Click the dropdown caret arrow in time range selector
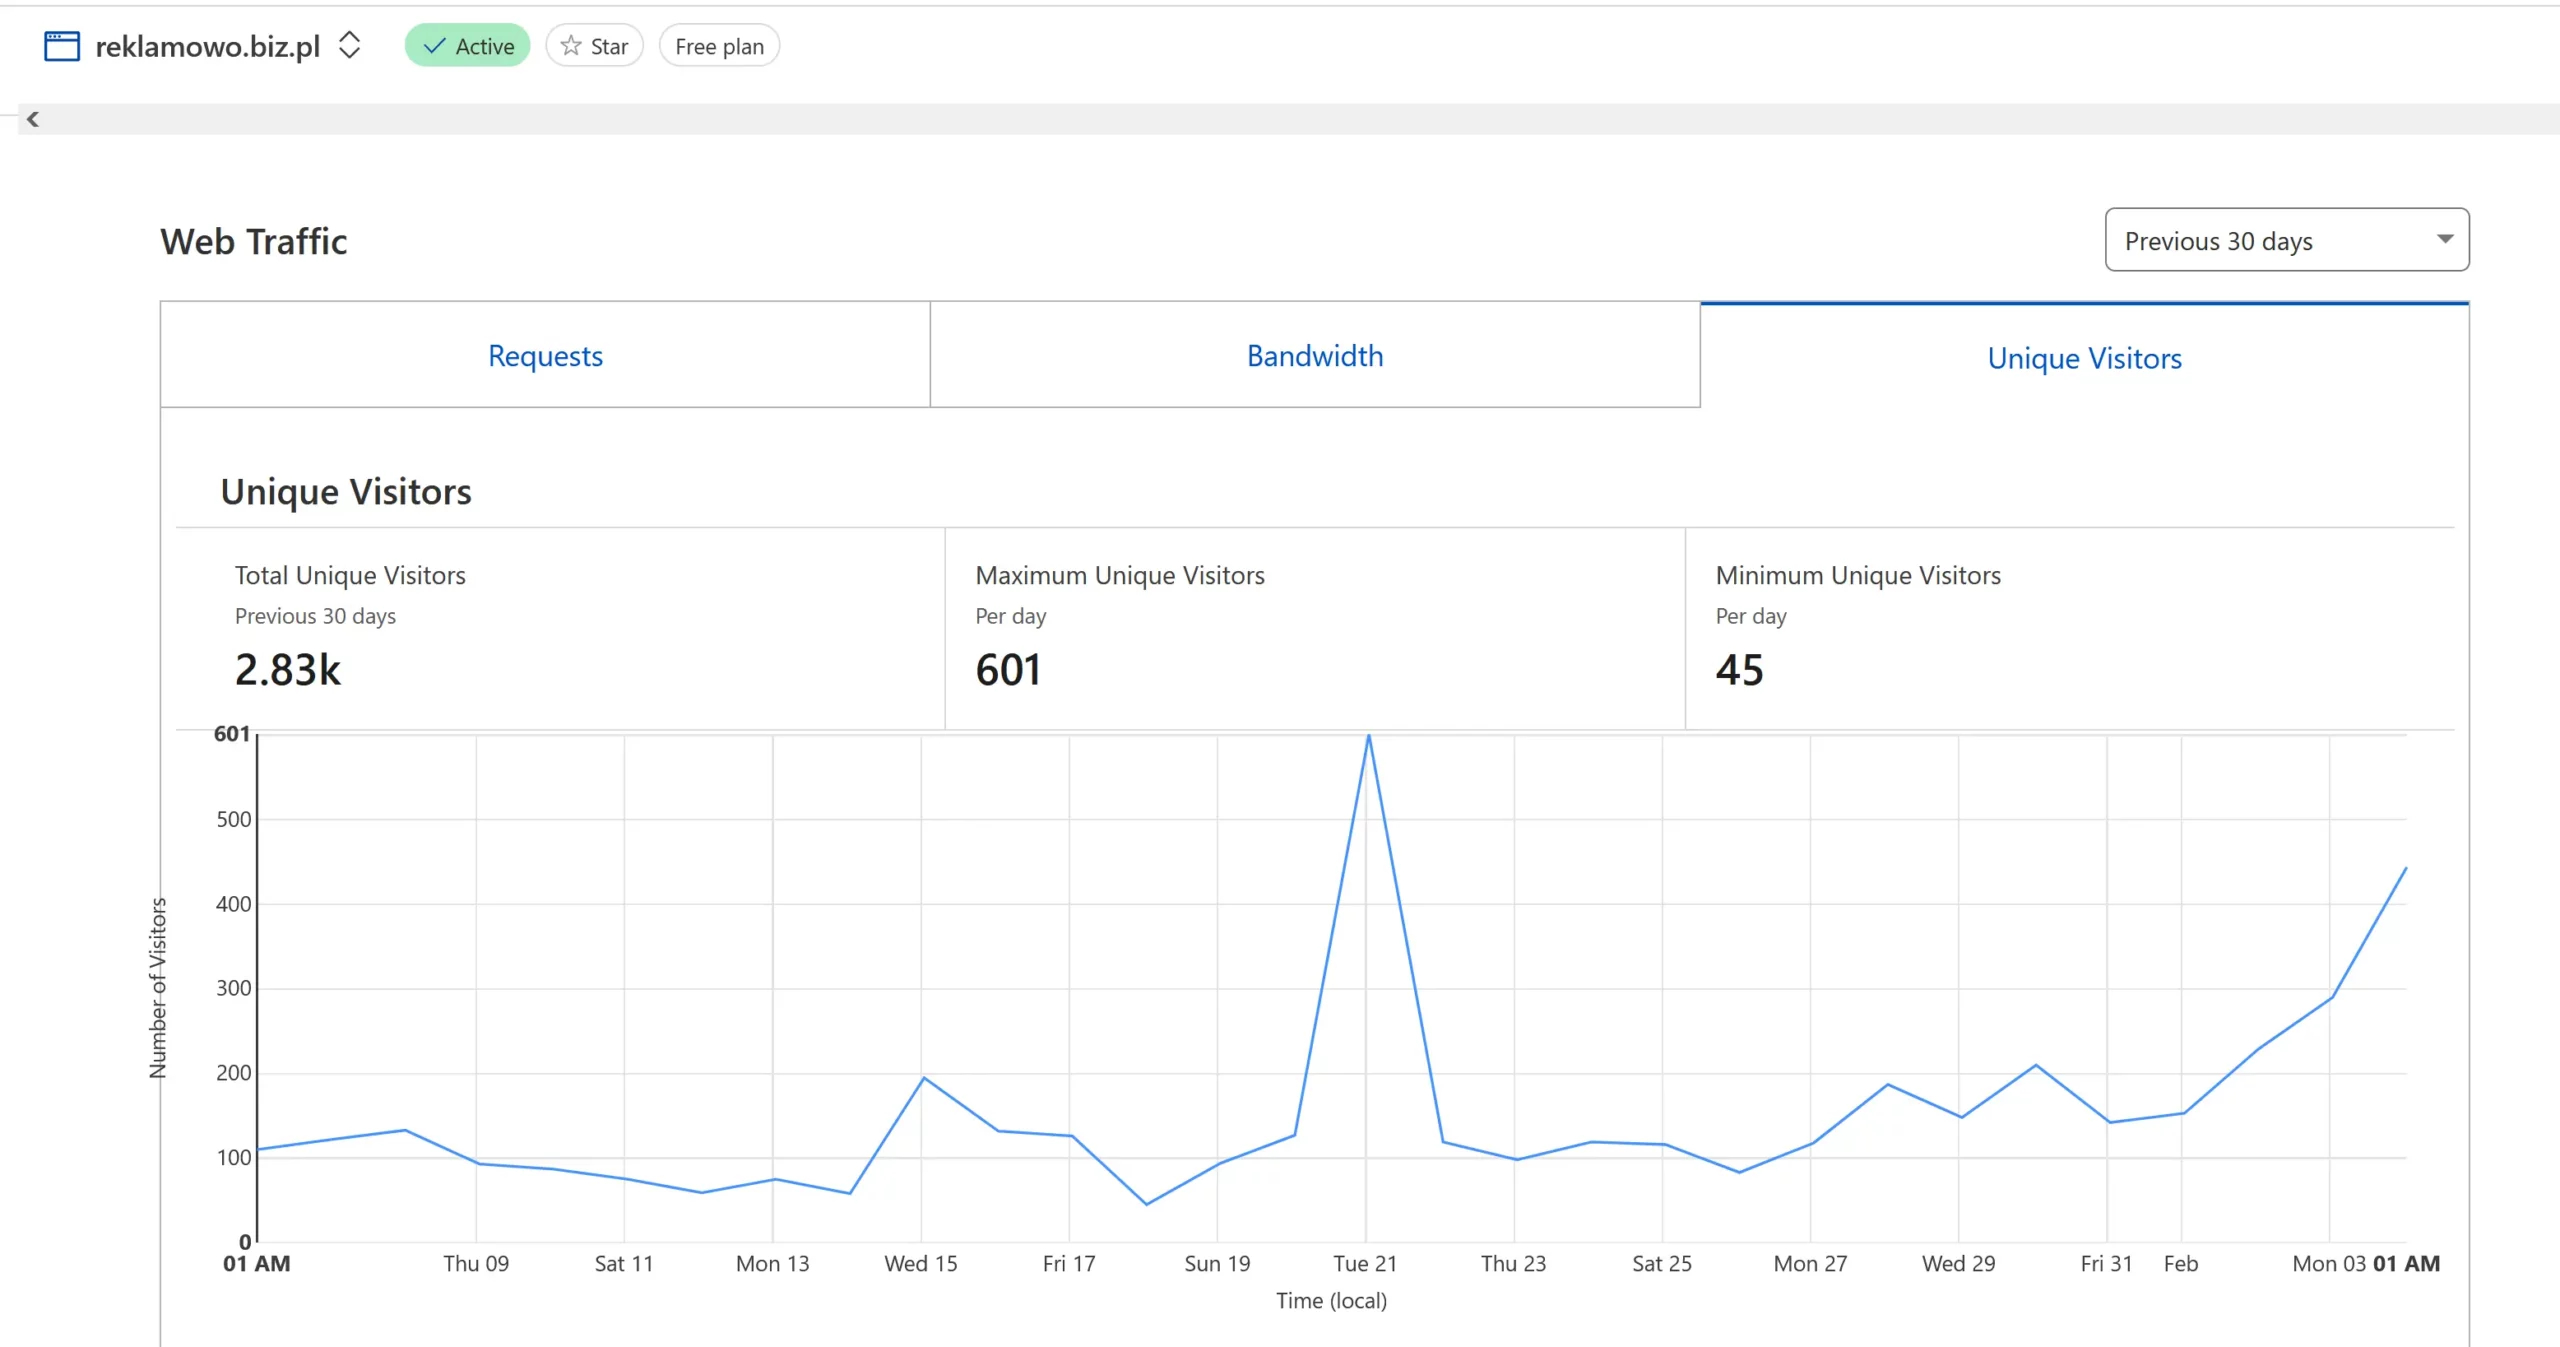 click(x=2445, y=239)
